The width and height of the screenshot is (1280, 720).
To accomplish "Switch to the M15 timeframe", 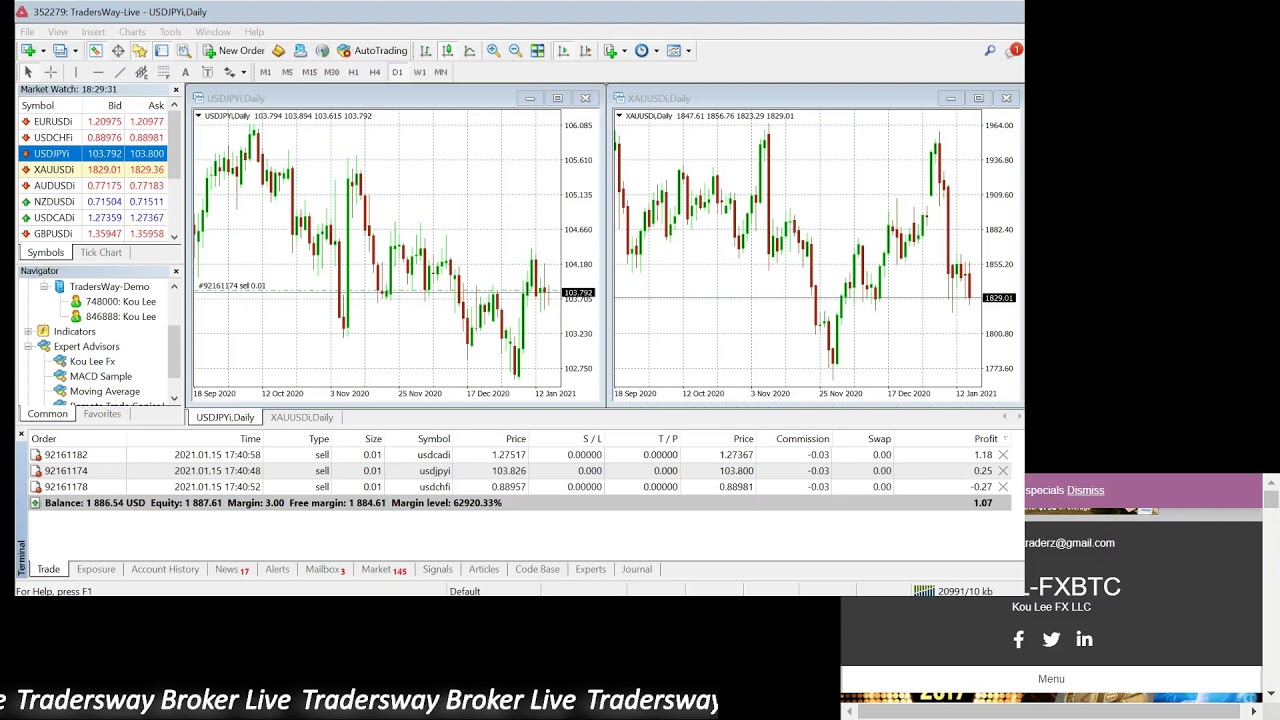I will point(309,72).
